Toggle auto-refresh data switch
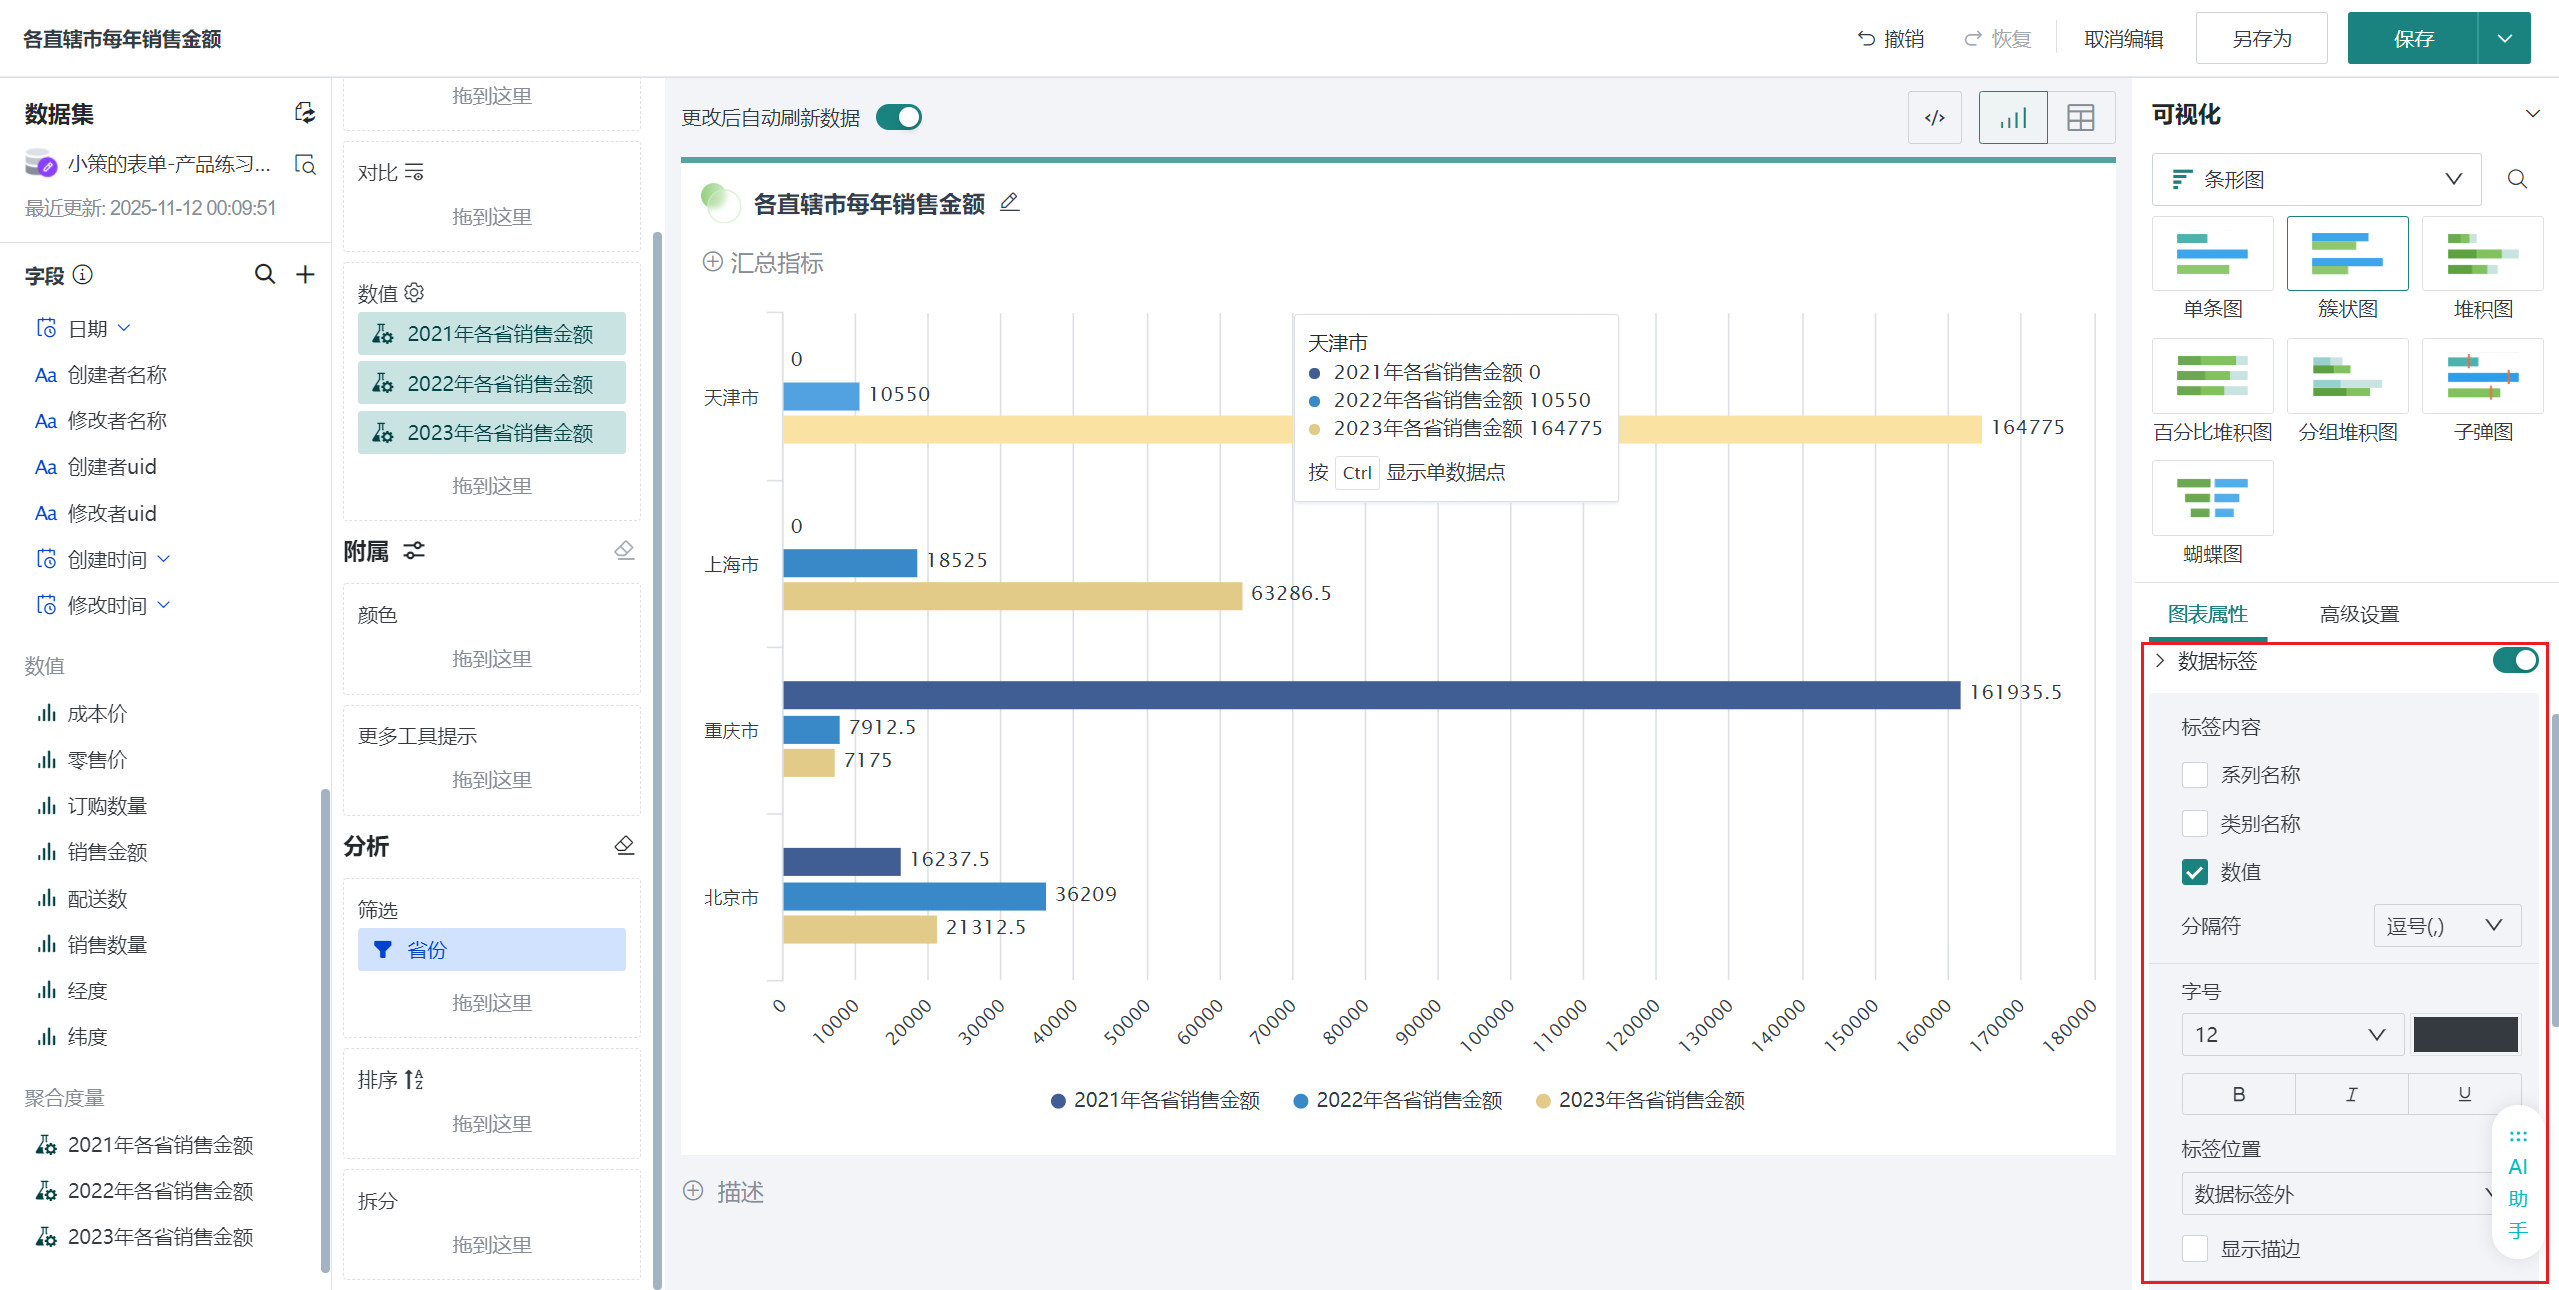 (x=898, y=118)
